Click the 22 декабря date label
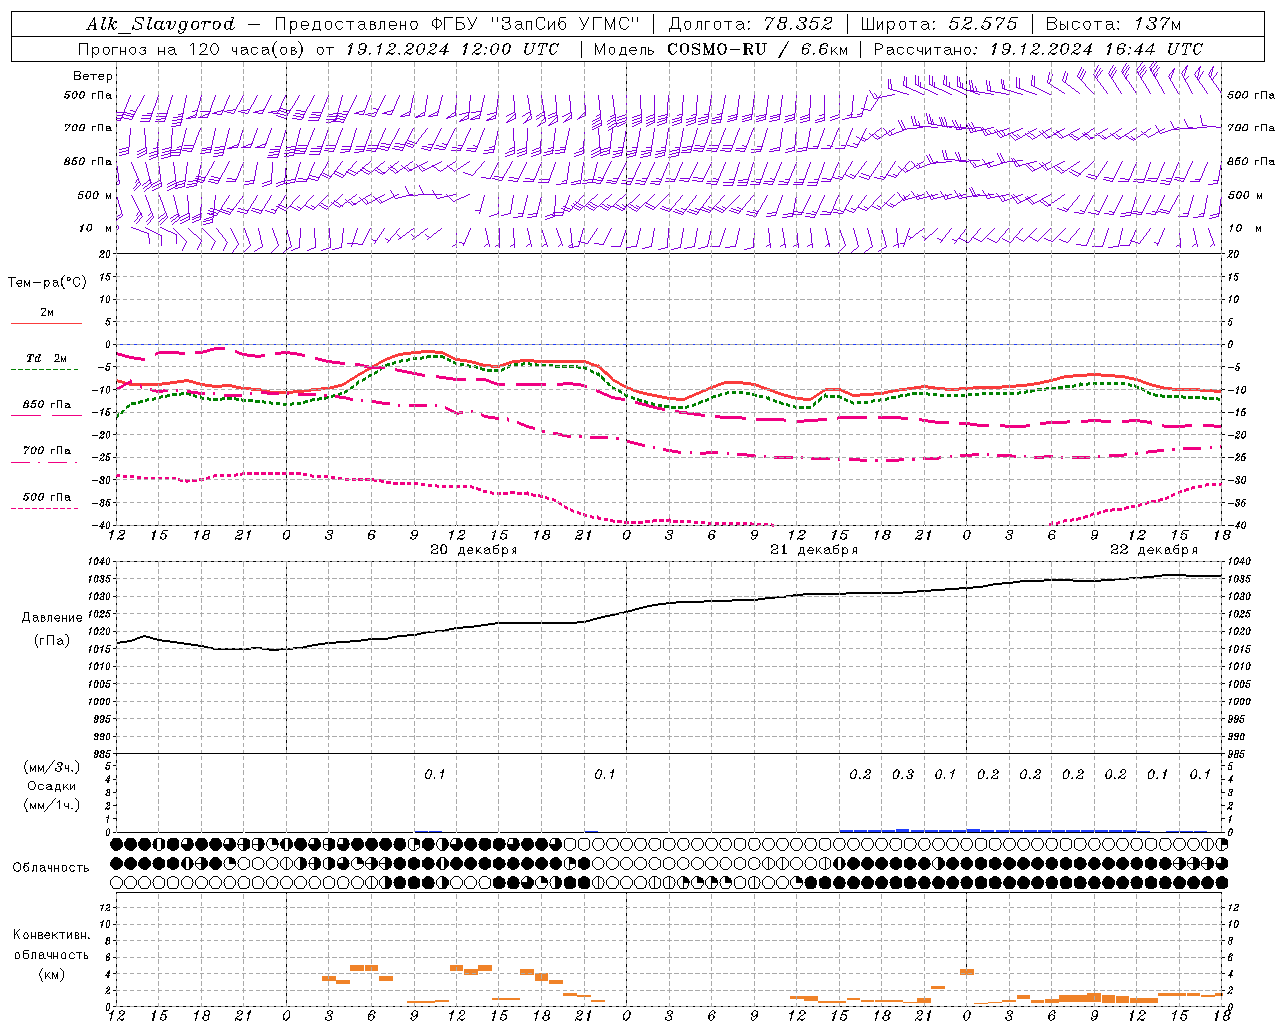Viewport: 1280px width, 1024px height. coord(1154,550)
